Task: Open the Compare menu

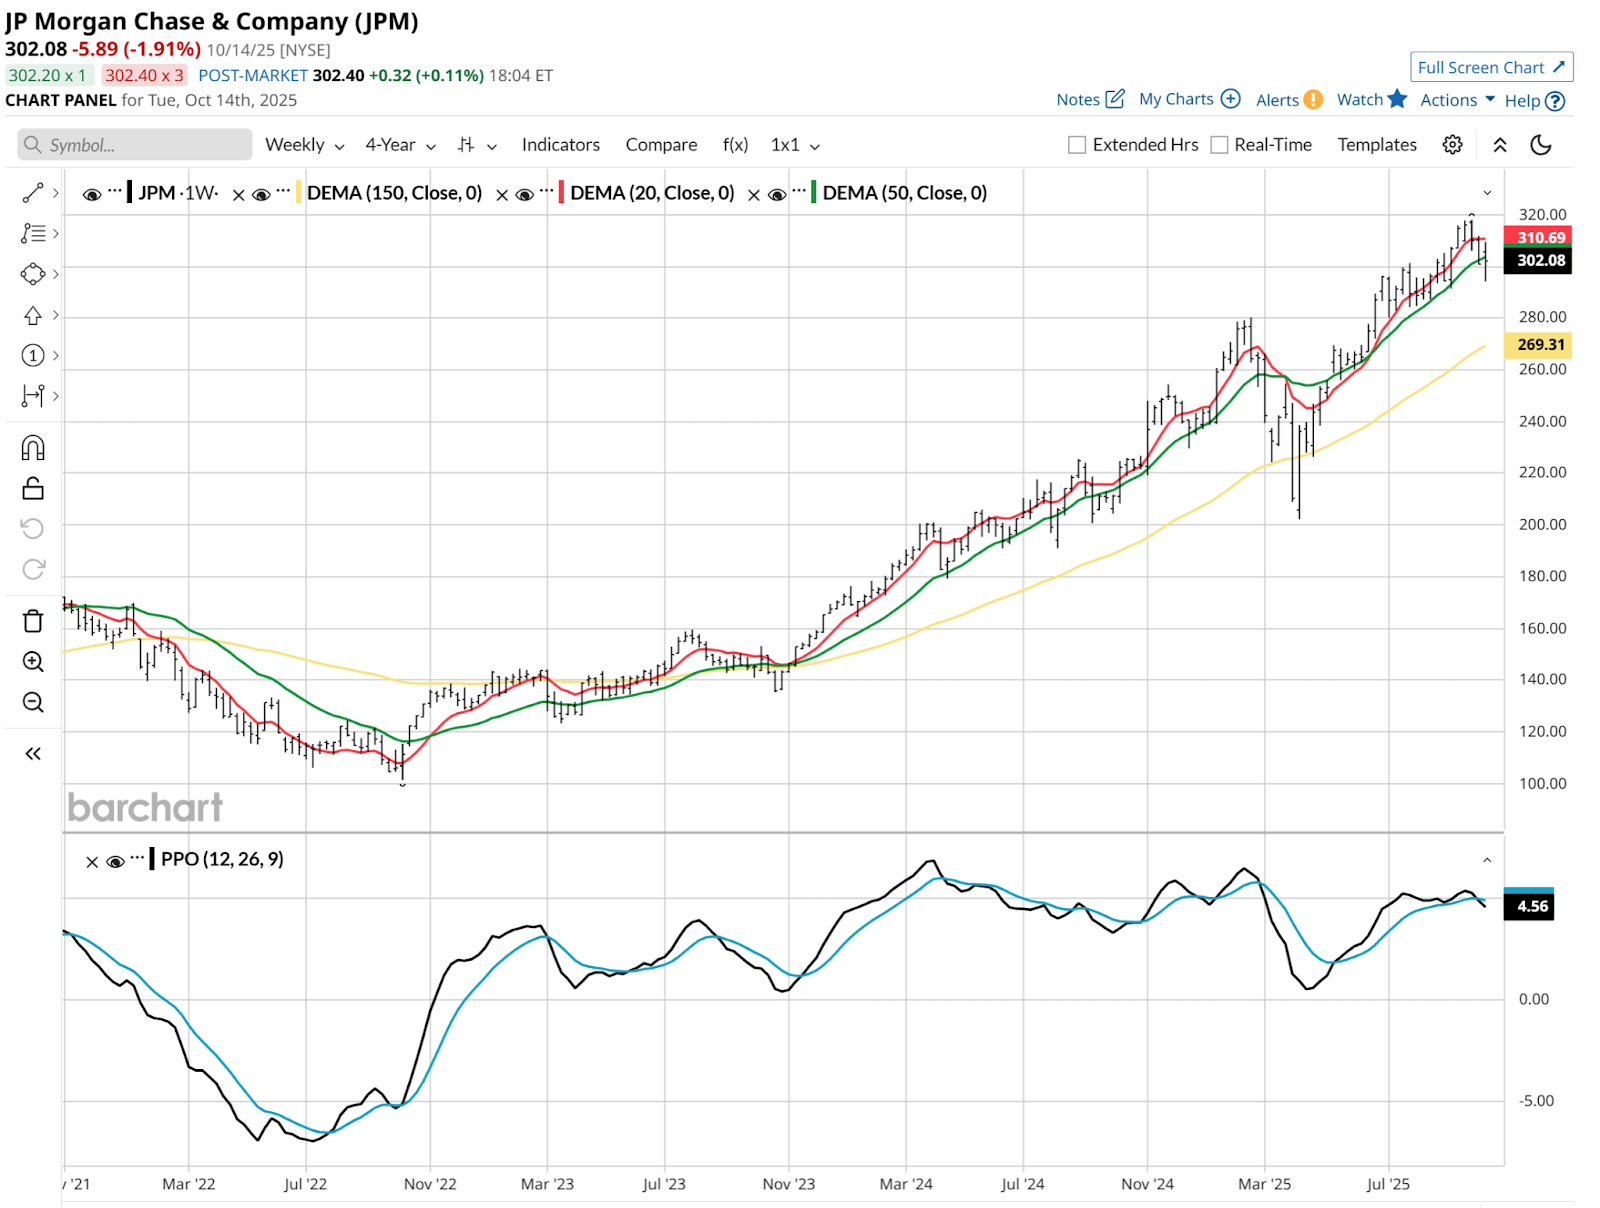Action: (x=661, y=145)
